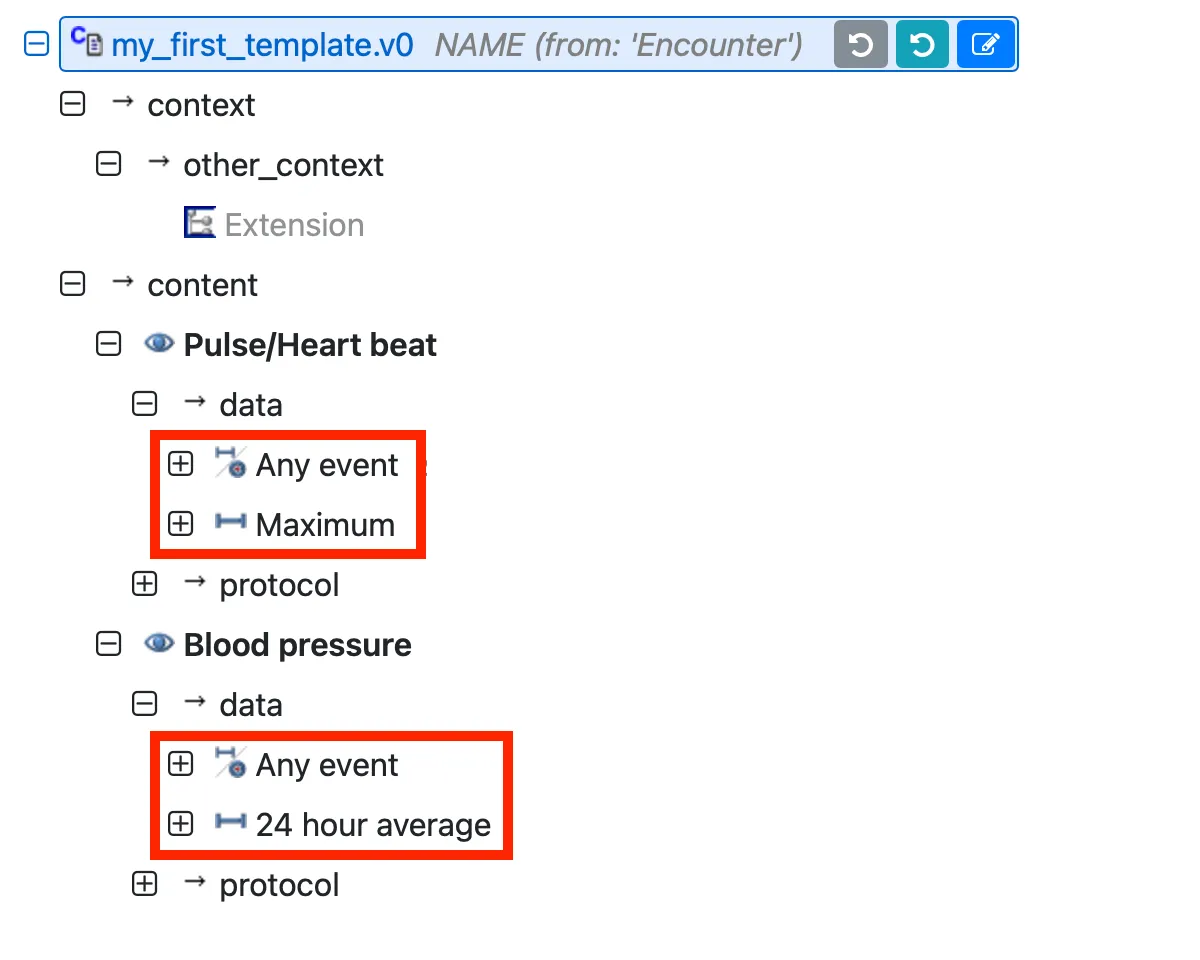Click the Extension node icon
Image resolution: width=1200 pixels, height=960 pixels.
(x=200, y=223)
